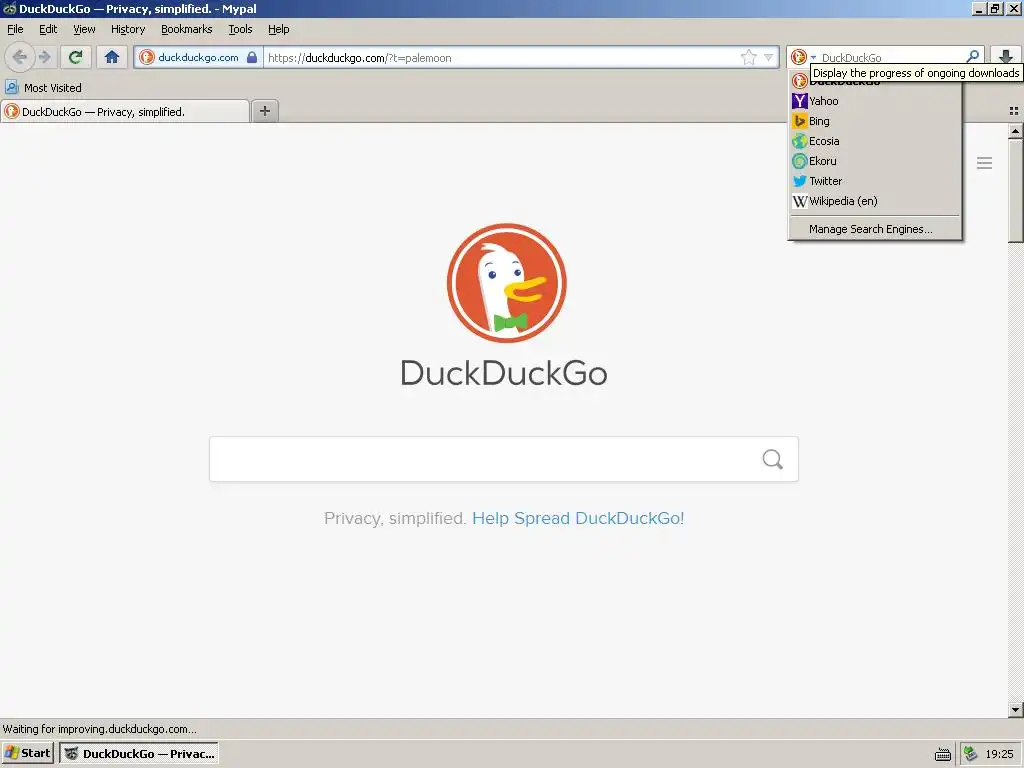Click the network tray icon beside the clock
Screen dimensions: 1024x768
(970, 754)
